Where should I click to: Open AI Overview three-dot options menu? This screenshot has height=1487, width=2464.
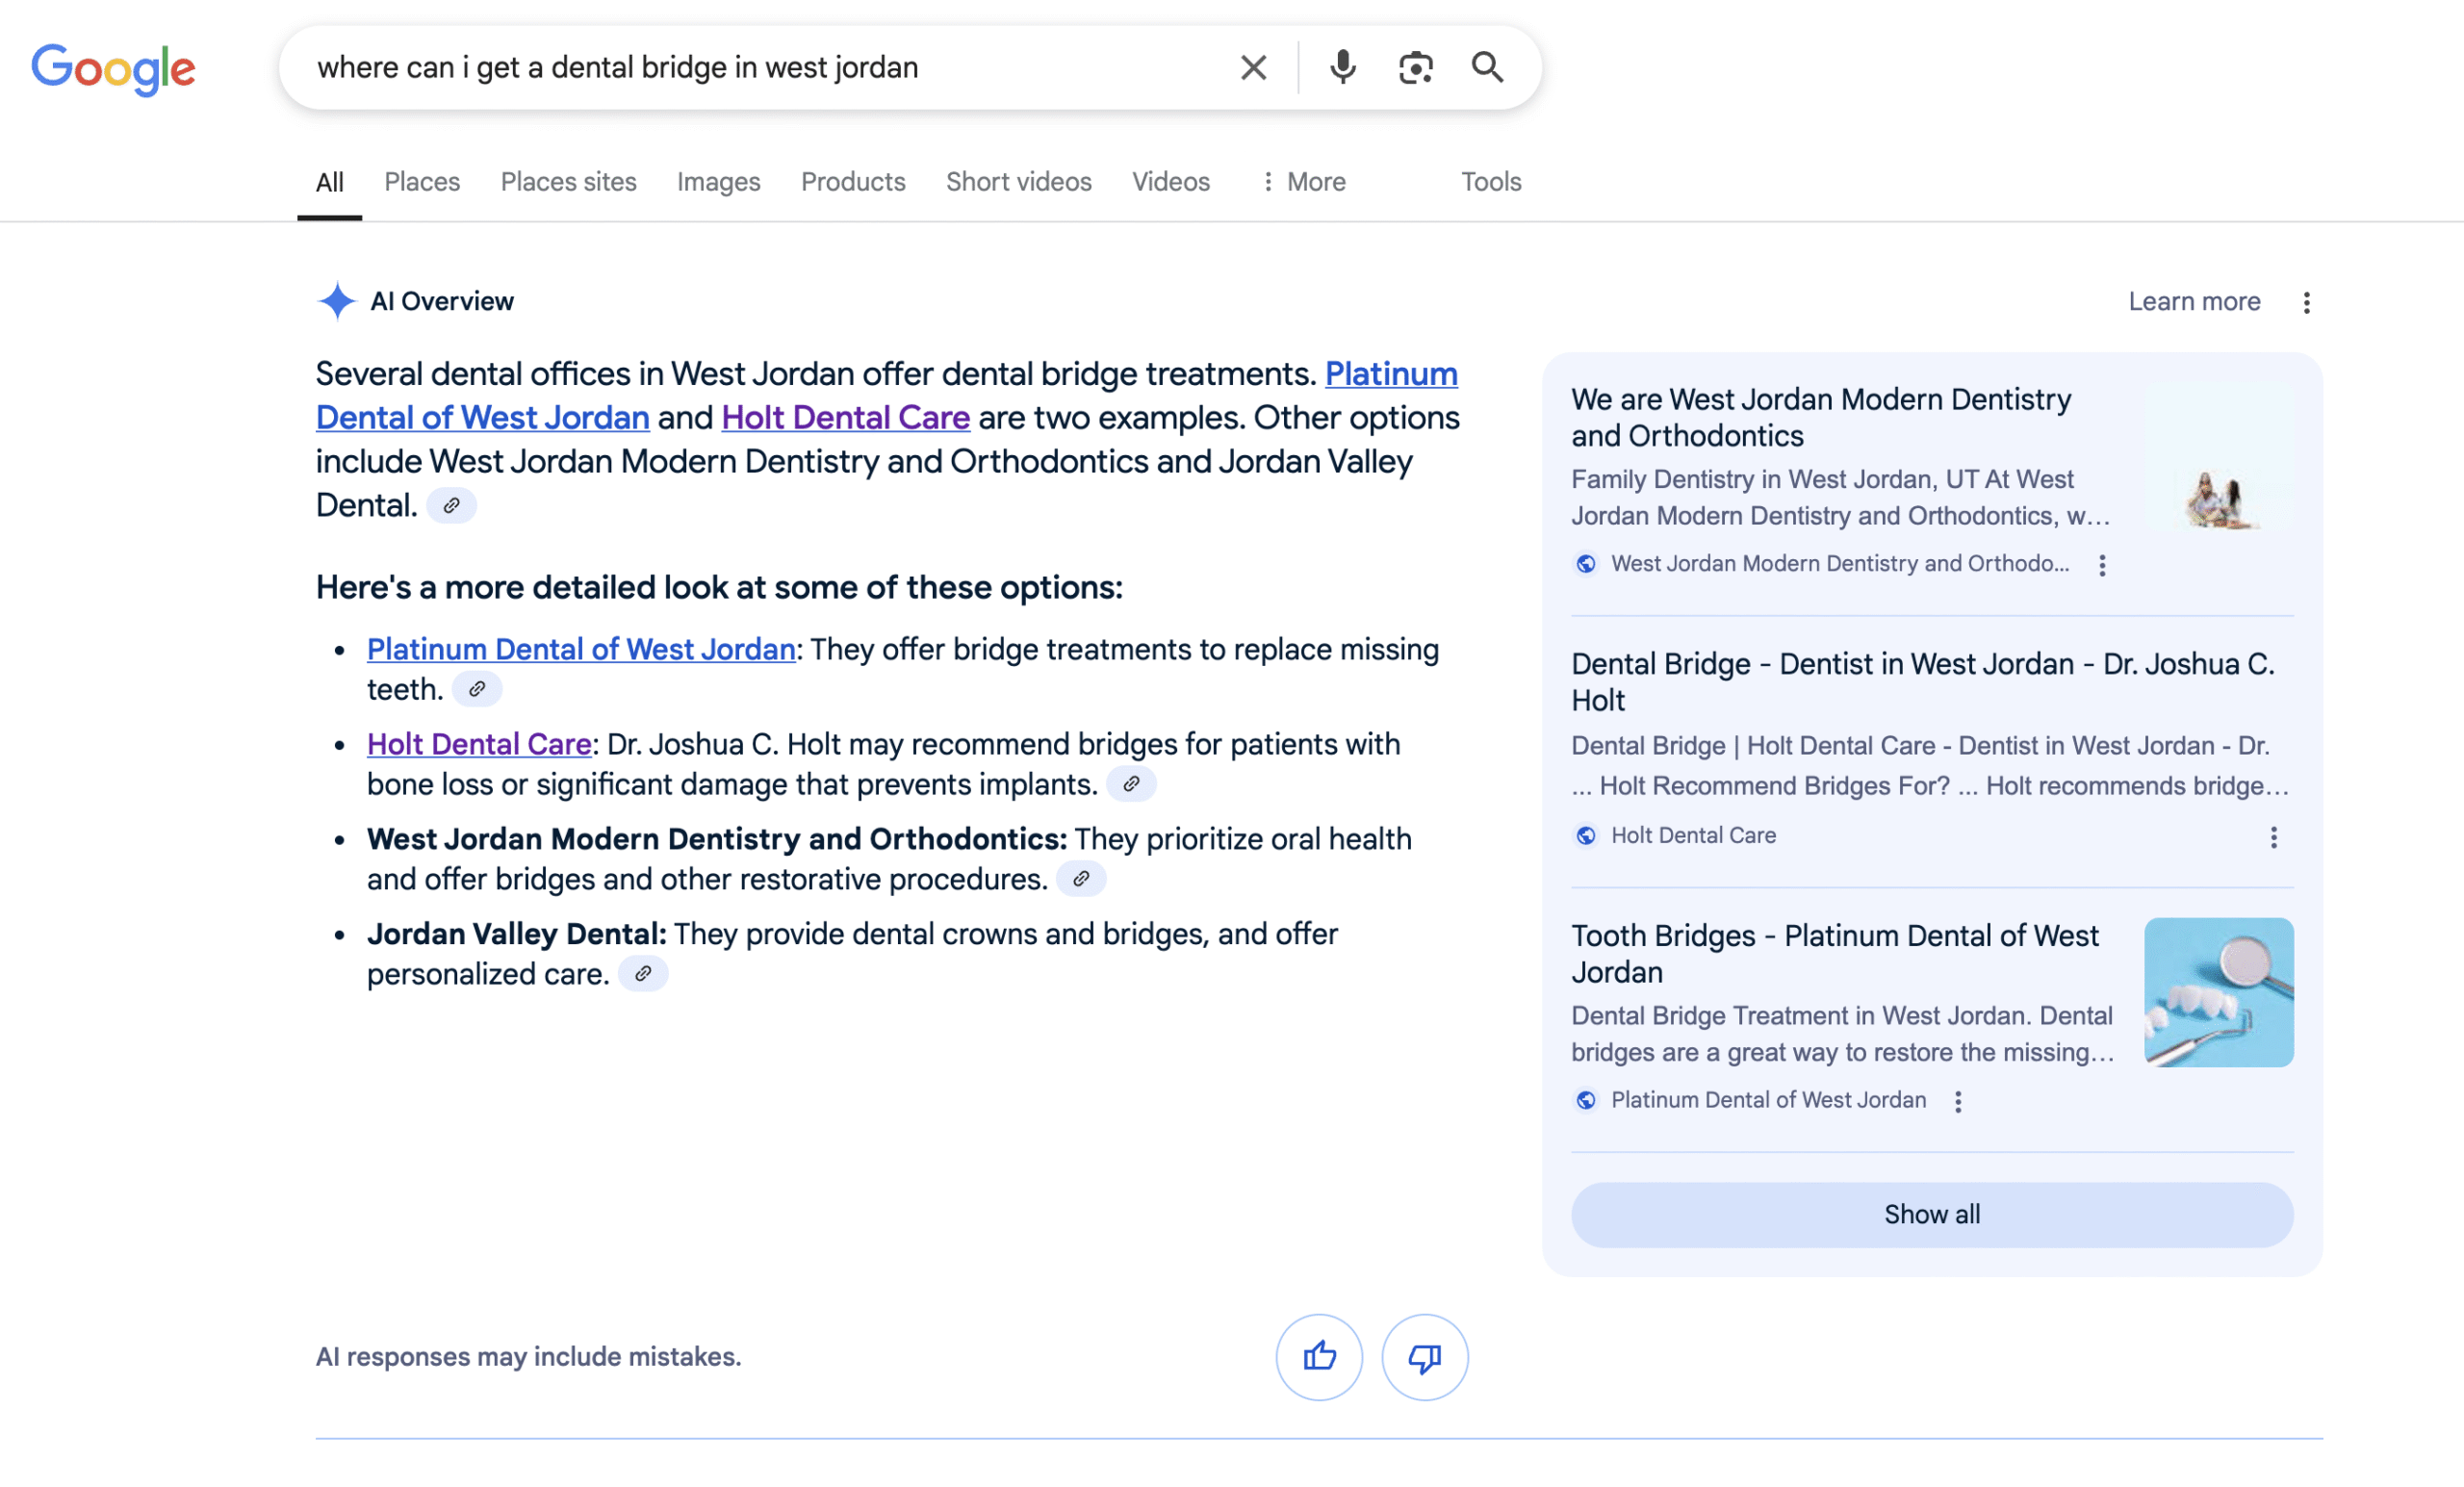(2306, 302)
